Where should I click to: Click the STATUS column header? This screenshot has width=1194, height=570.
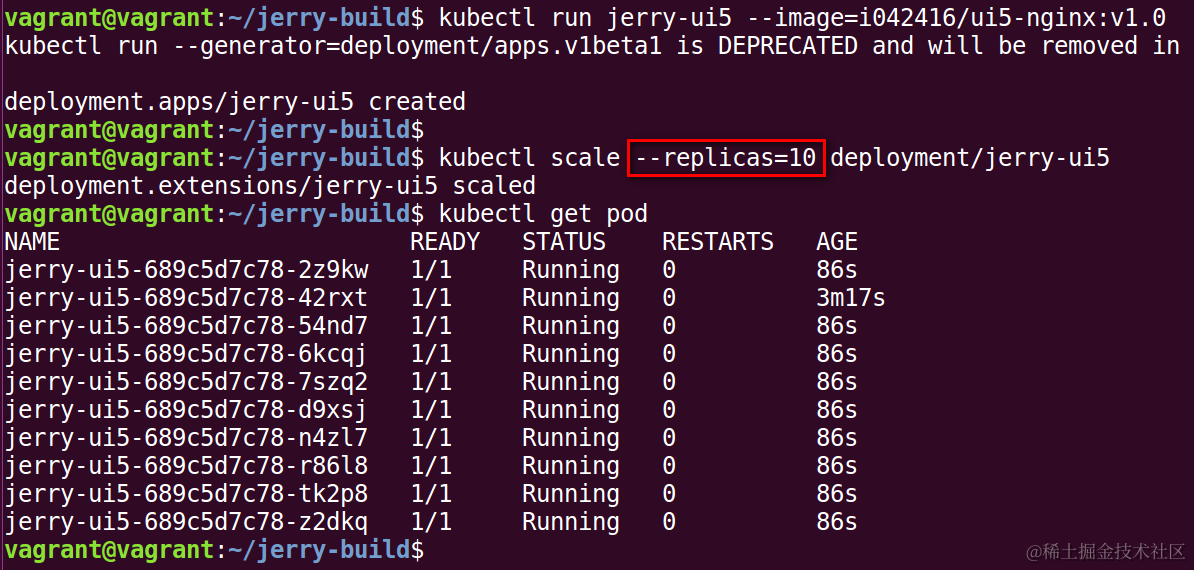564,242
